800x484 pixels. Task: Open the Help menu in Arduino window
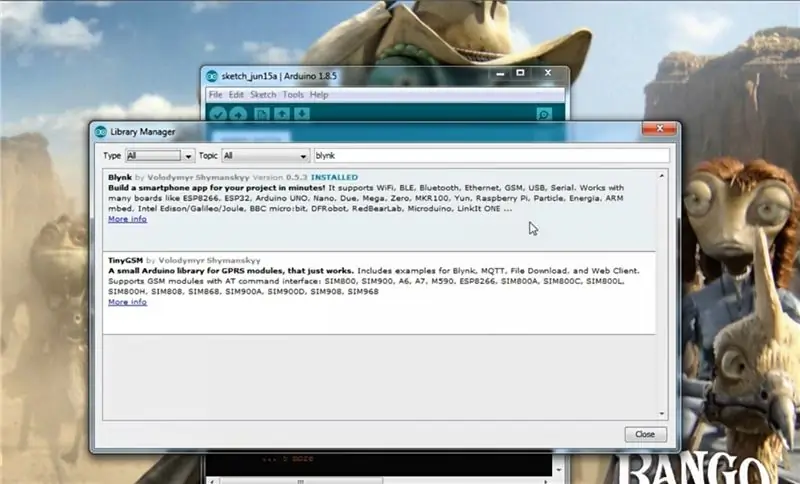[319, 95]
